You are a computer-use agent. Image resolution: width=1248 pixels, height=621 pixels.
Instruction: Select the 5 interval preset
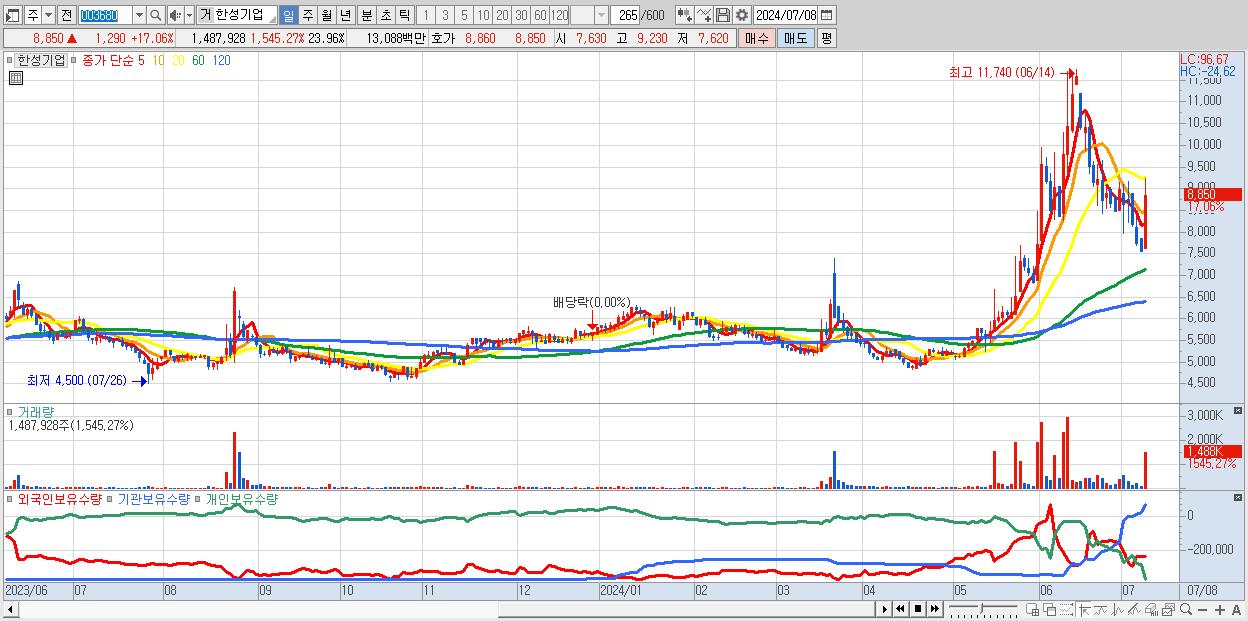(x=464, y=15)
